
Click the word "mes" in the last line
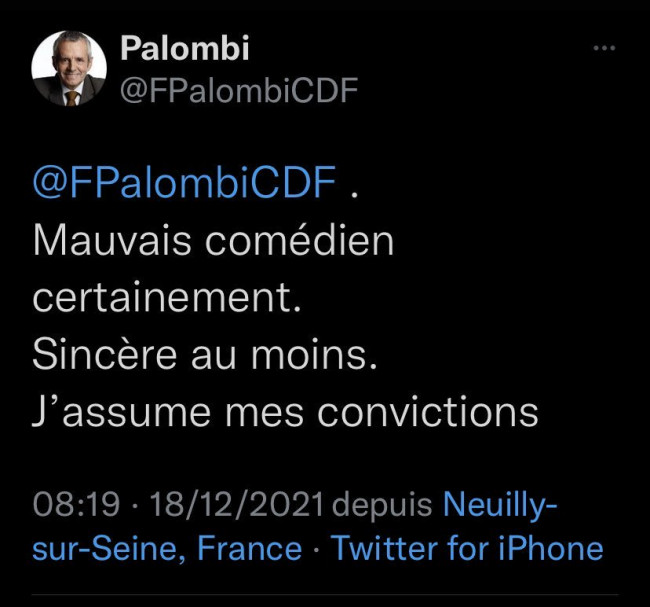tap(264, 415)
